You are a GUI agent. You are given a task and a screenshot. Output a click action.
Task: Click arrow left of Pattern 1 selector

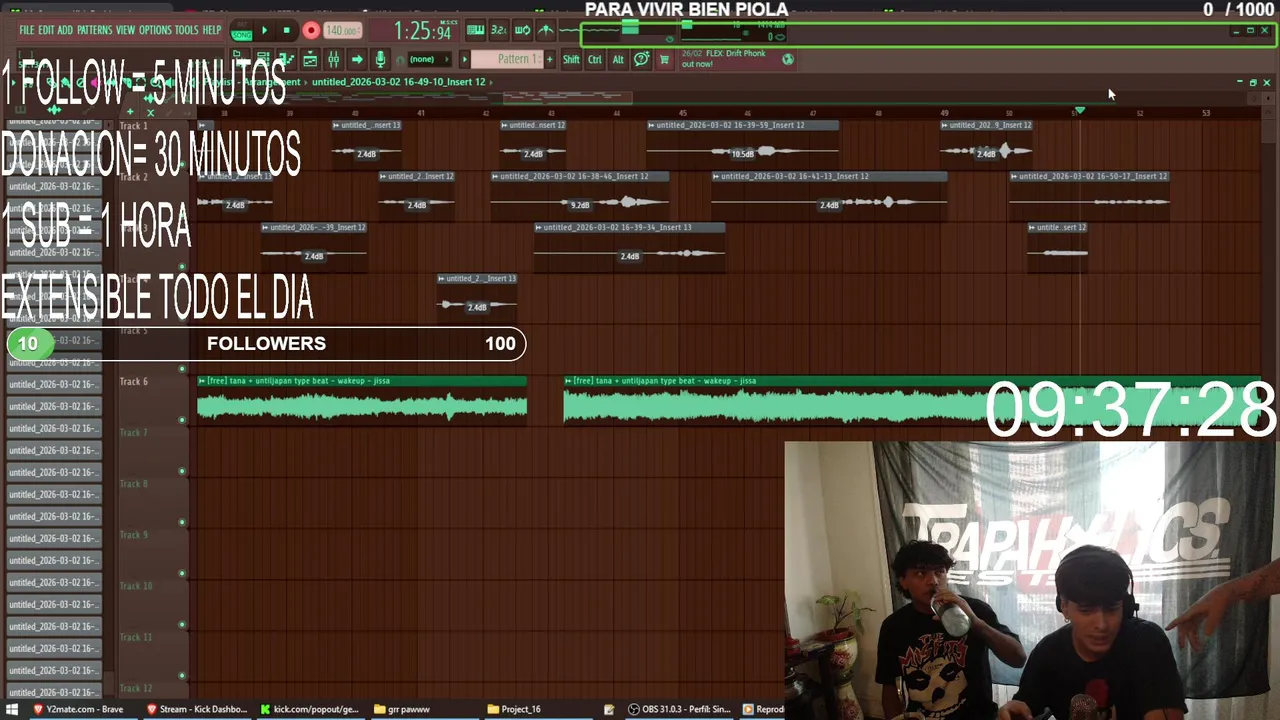[465, 59]
